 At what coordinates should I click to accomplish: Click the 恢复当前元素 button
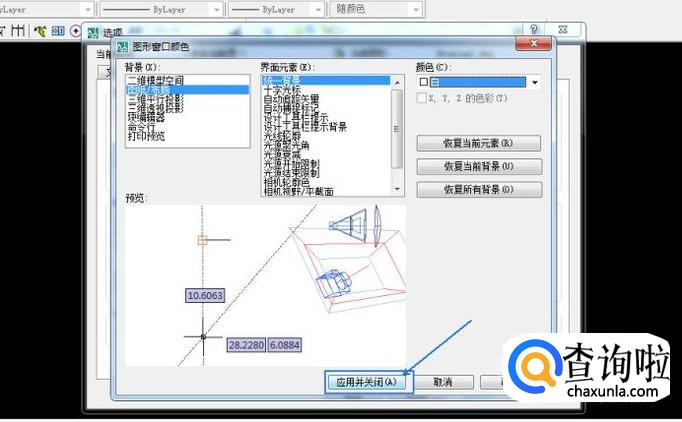tap(478, 143)
